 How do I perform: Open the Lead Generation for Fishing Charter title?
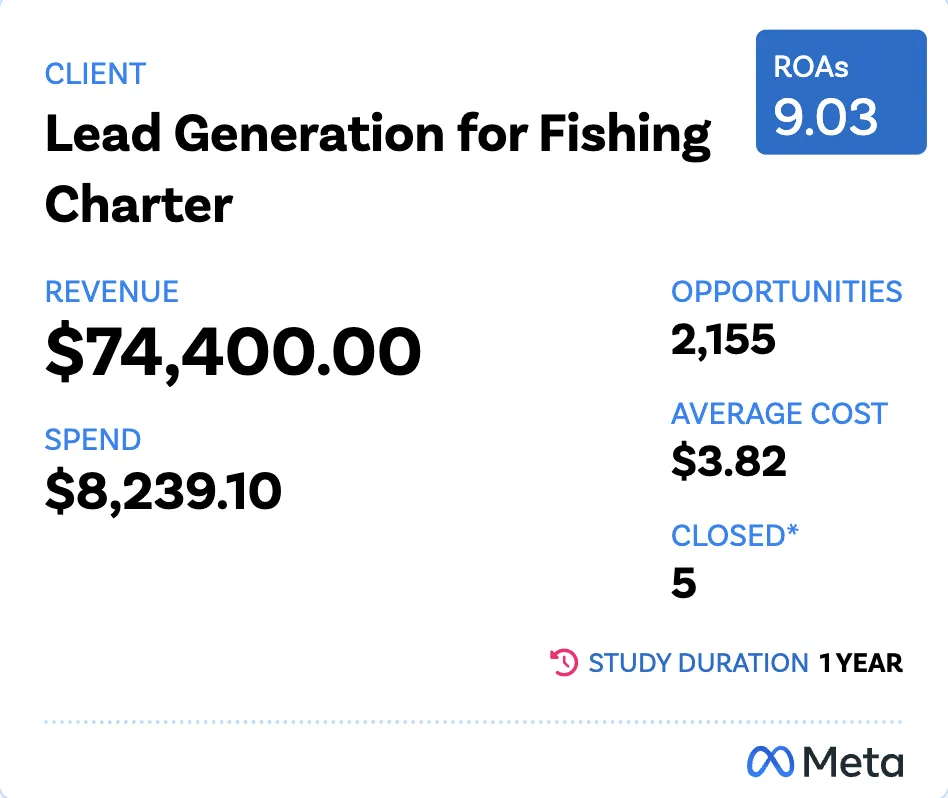pos(378,168)
